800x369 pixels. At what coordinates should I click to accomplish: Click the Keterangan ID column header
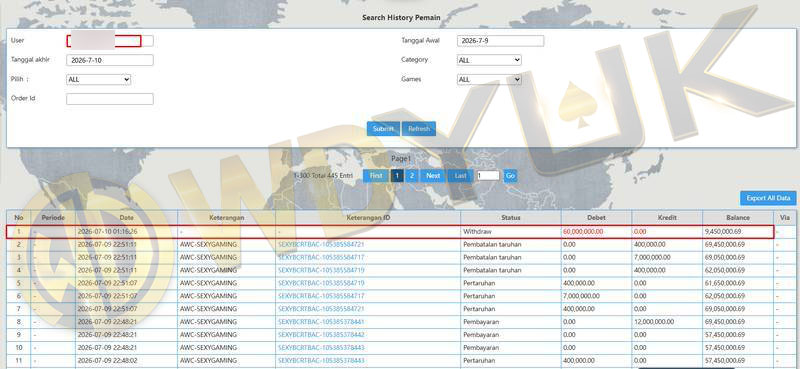pos(368,217)
